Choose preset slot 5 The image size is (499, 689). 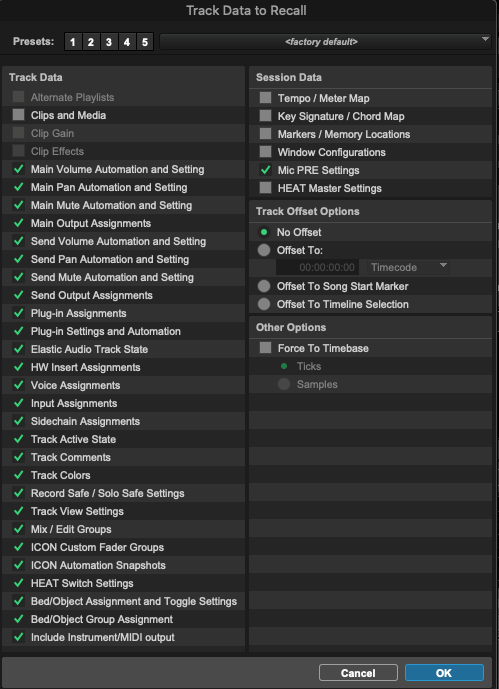tap(145, 42)
